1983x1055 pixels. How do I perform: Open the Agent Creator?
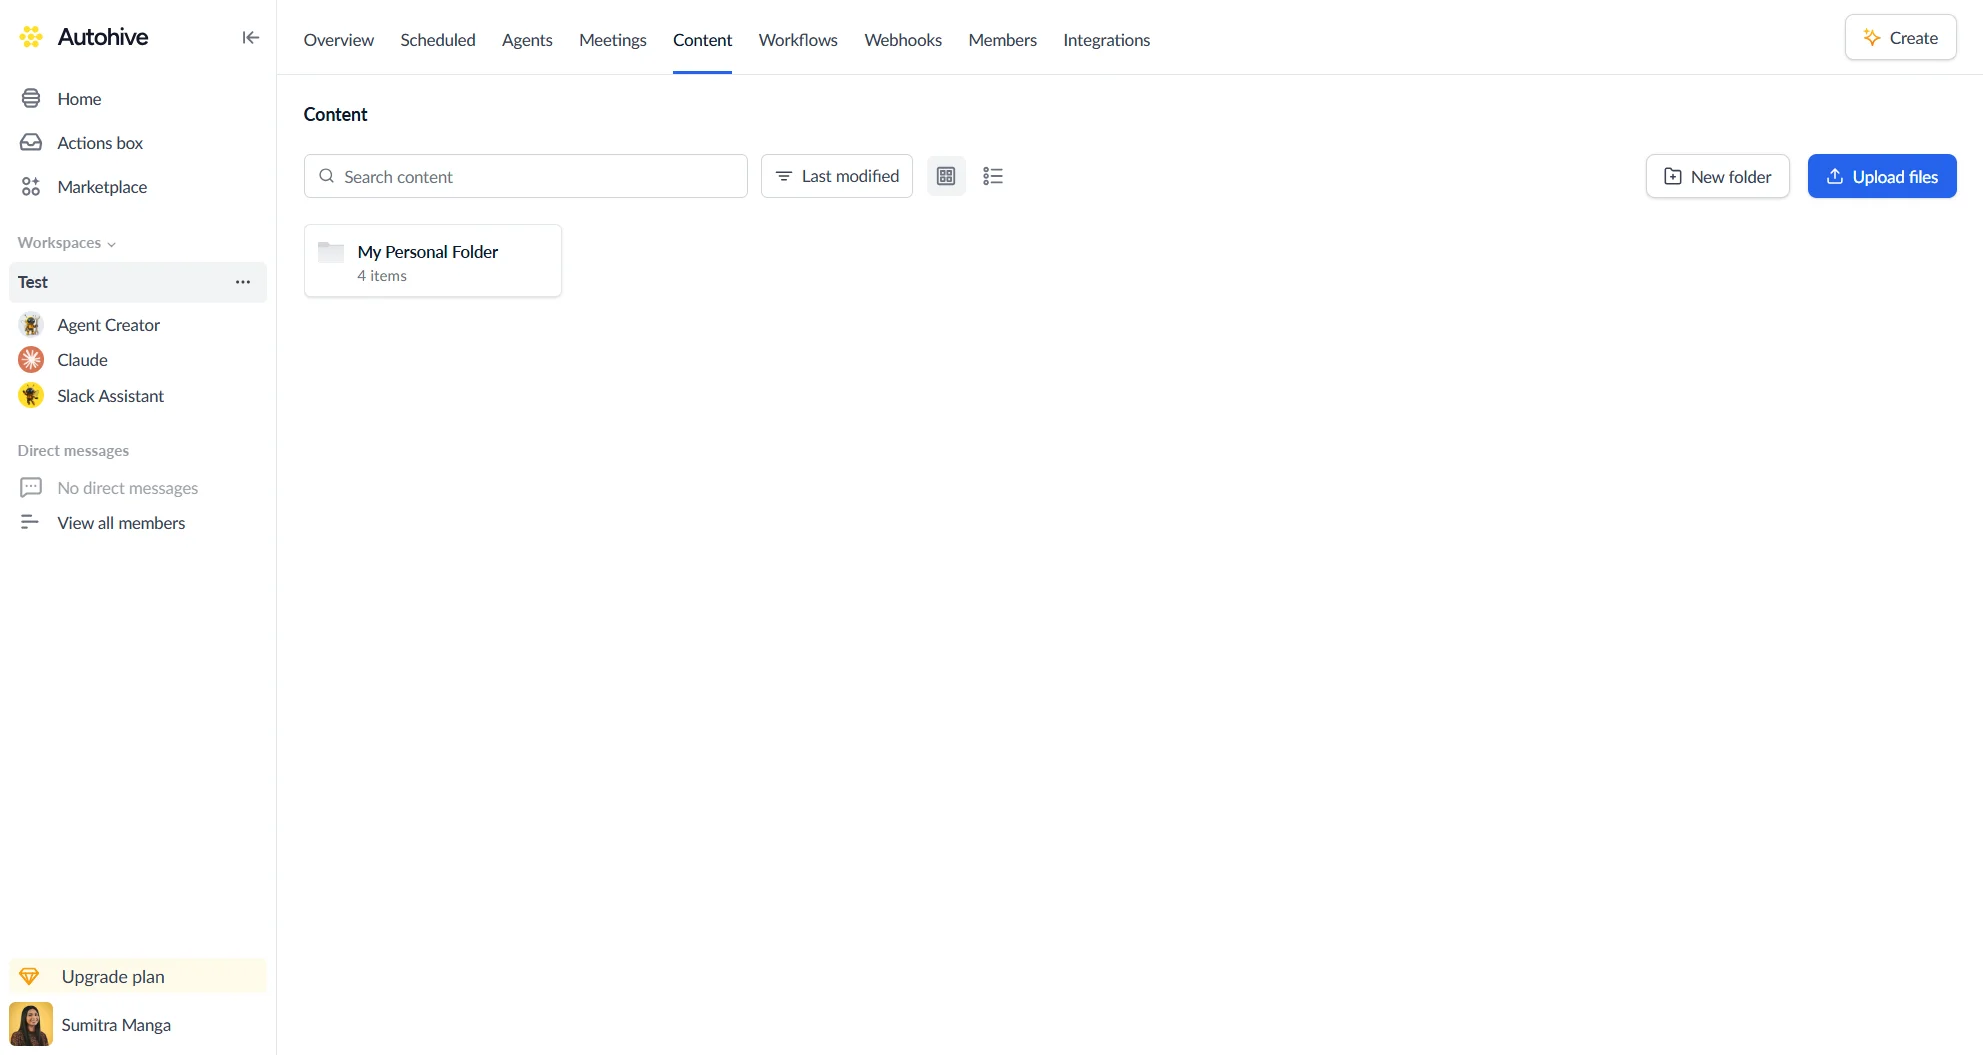coord(108,324)
